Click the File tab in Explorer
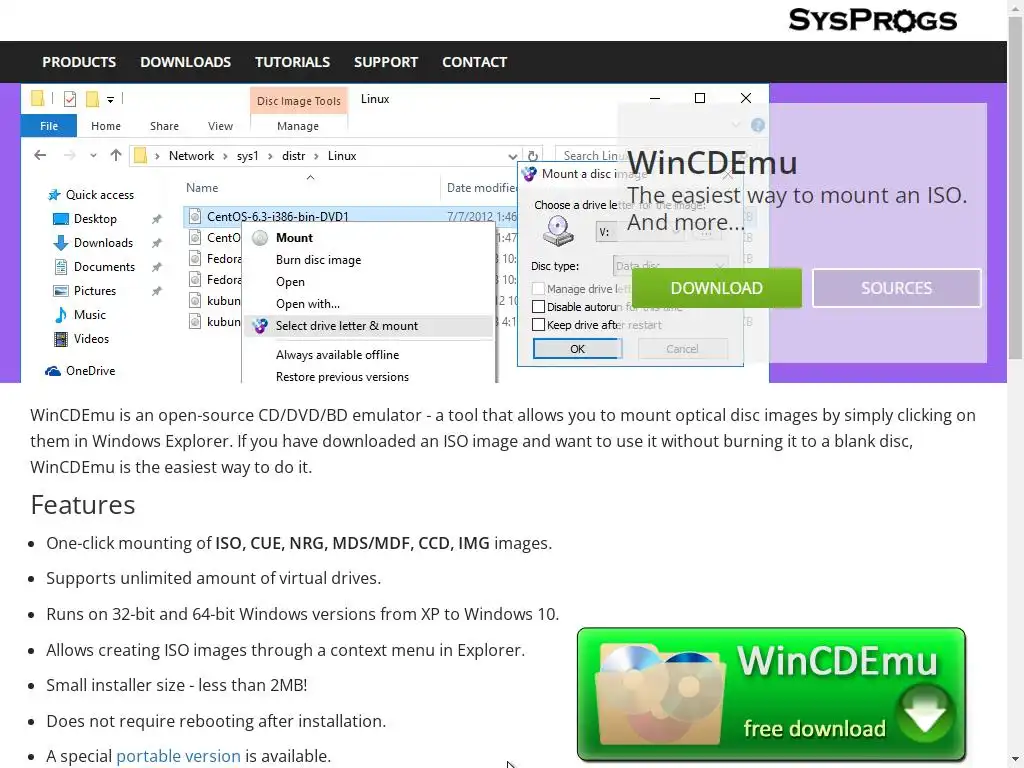Image resolution: width=1024 pixels, height=768 pixels. [x=49, y=126]
